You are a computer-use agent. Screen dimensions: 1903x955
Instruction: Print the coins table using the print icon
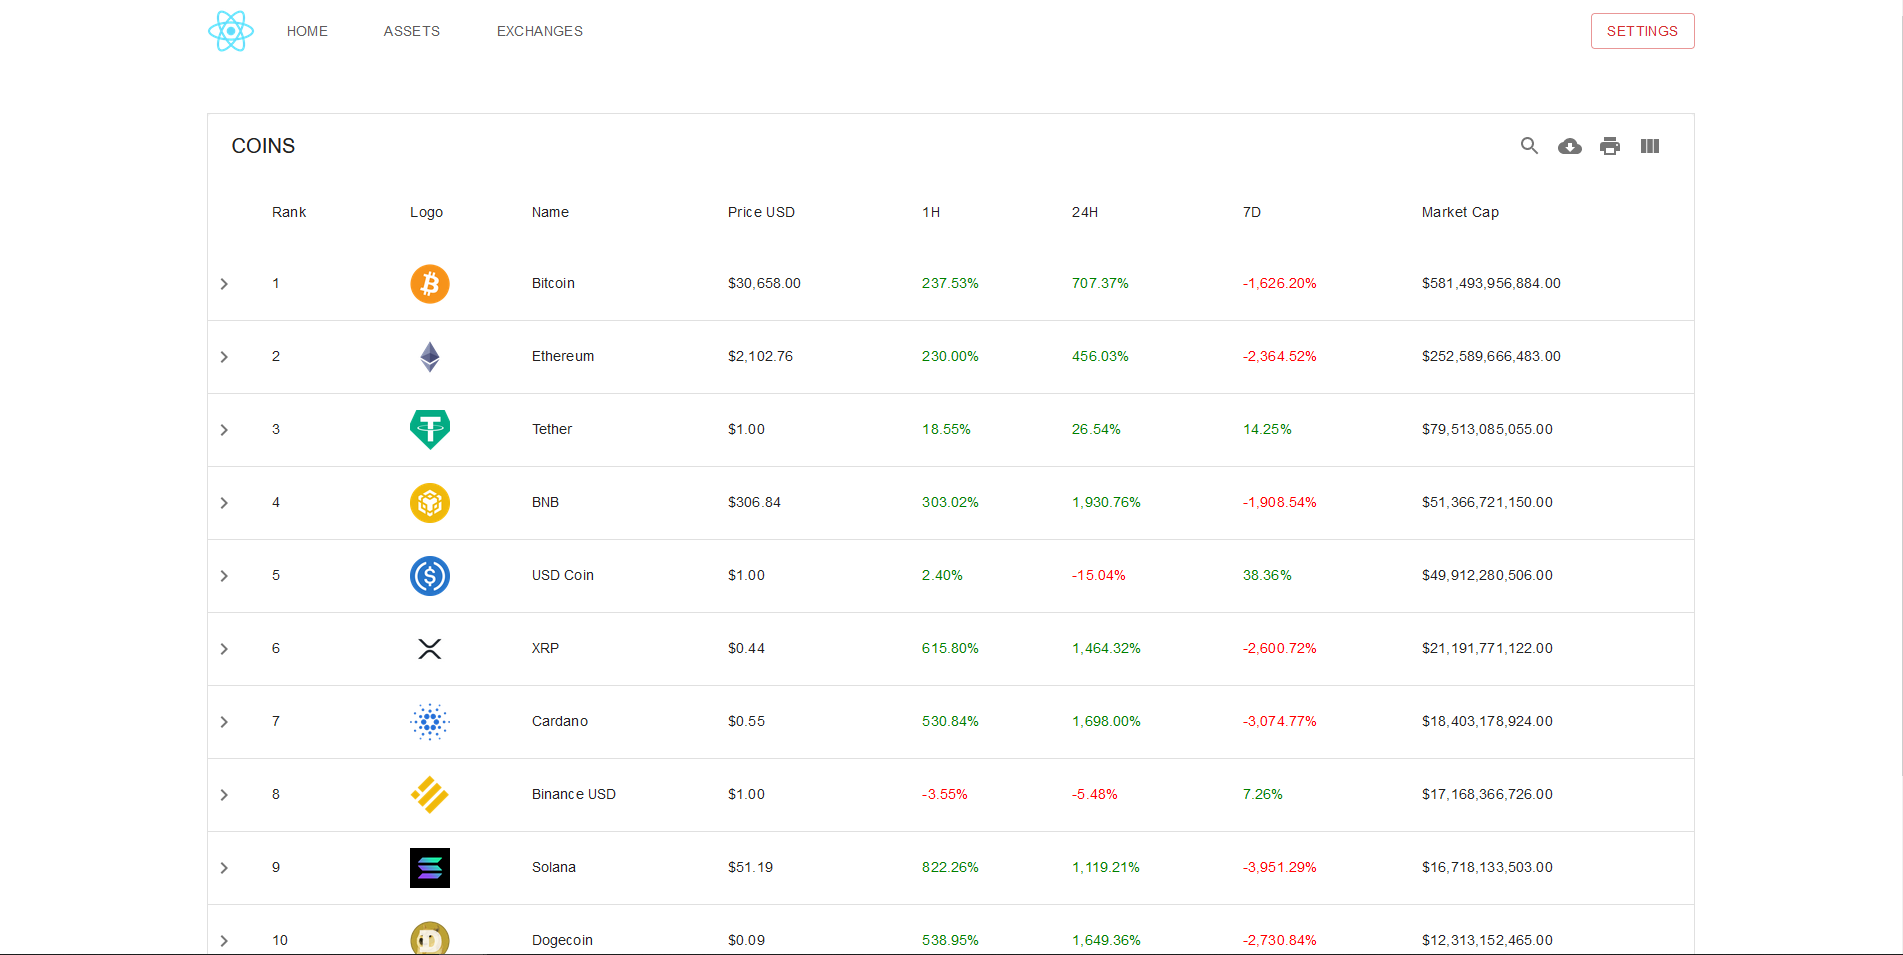pyautogui.click(x=1609, y=146)
